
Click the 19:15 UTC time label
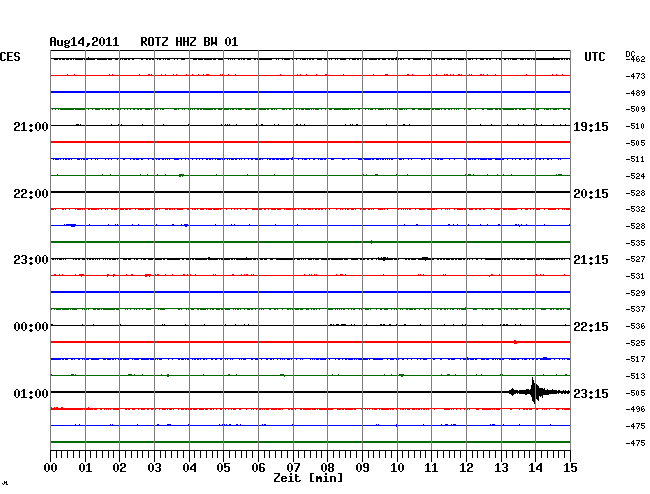click(591, 127)
